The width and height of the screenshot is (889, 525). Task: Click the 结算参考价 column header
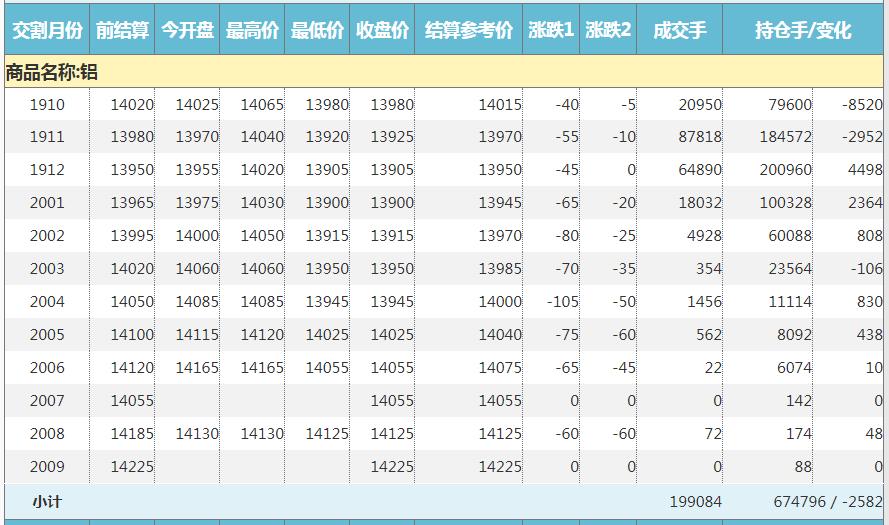pos(468,31)
